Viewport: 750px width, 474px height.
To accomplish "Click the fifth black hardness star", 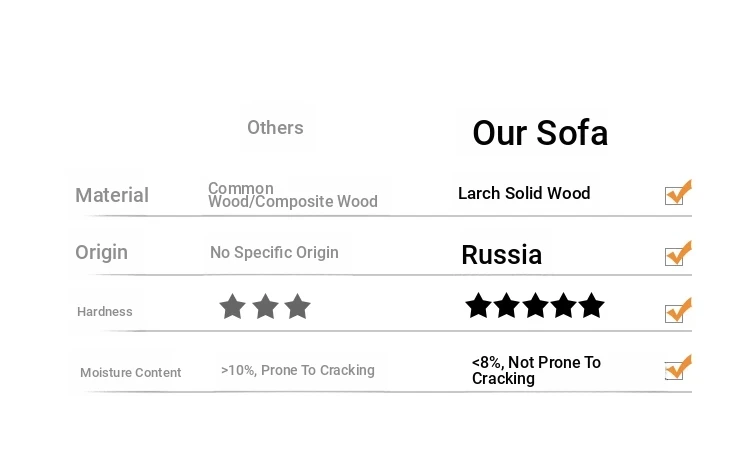I will [x=592, y=306].
